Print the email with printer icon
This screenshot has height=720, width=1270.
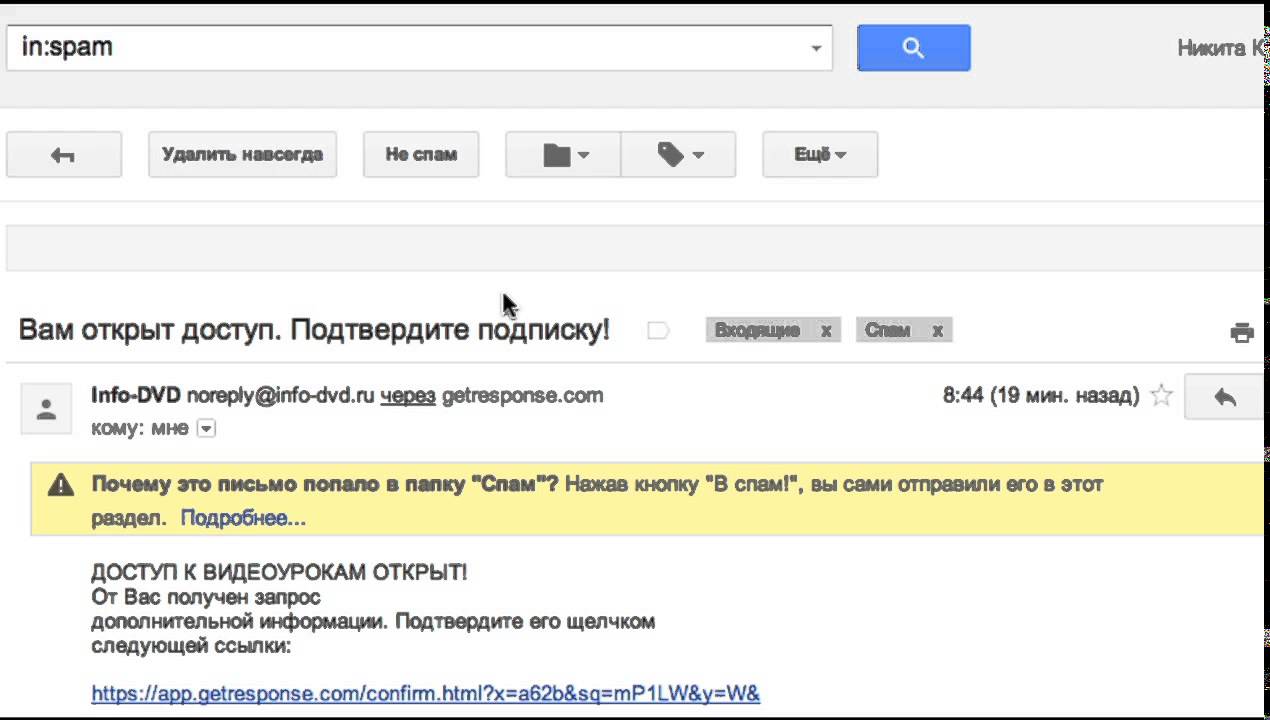1242,333
